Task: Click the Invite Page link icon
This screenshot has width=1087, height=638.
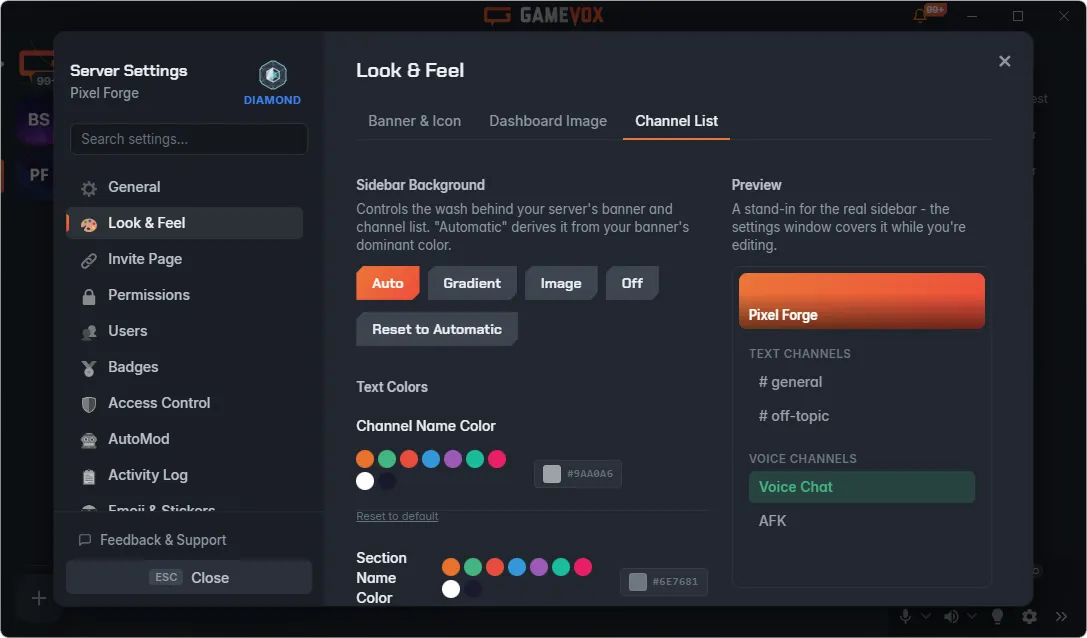Action: pos(89,260)
